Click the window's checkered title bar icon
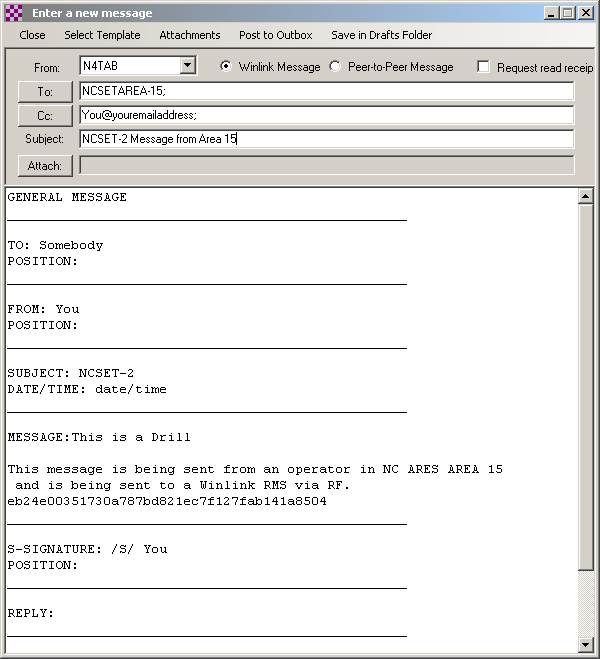Screen dimensions: 600x659 (x=13, y=13)
